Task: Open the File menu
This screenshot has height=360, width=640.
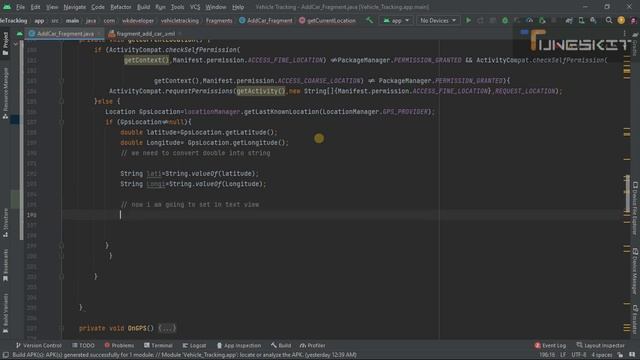Action: (20, 7)
